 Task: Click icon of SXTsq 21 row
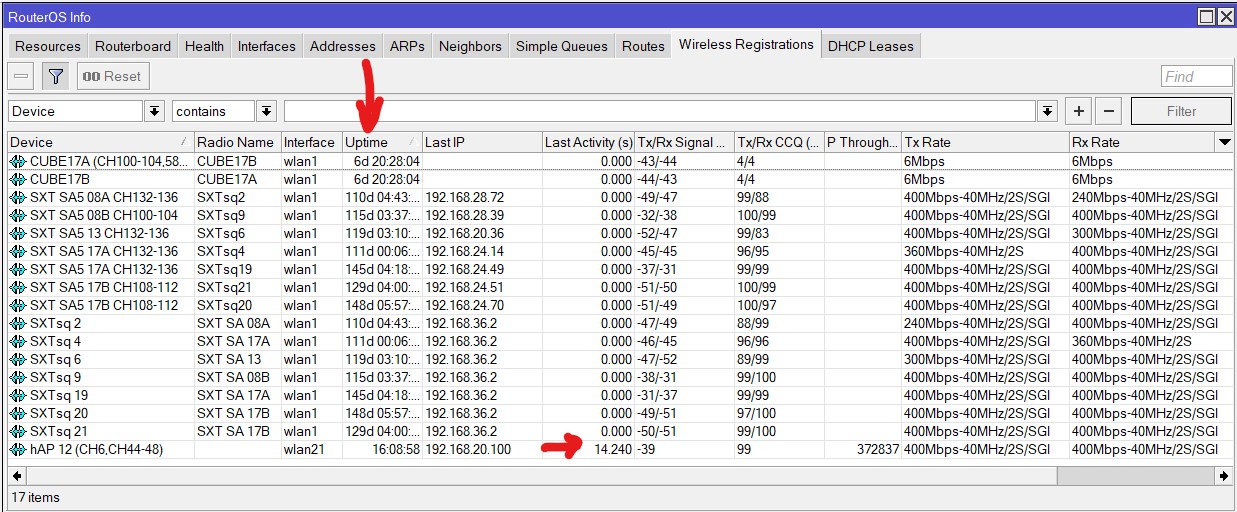(18, 431)
